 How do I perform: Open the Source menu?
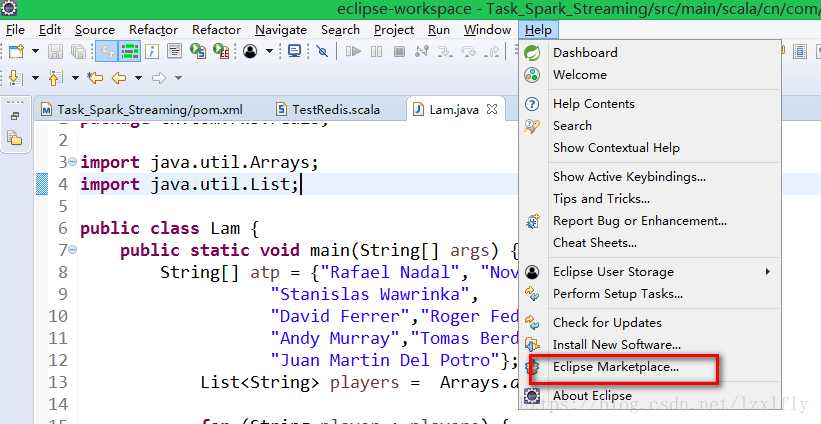(x=95, y=30)
